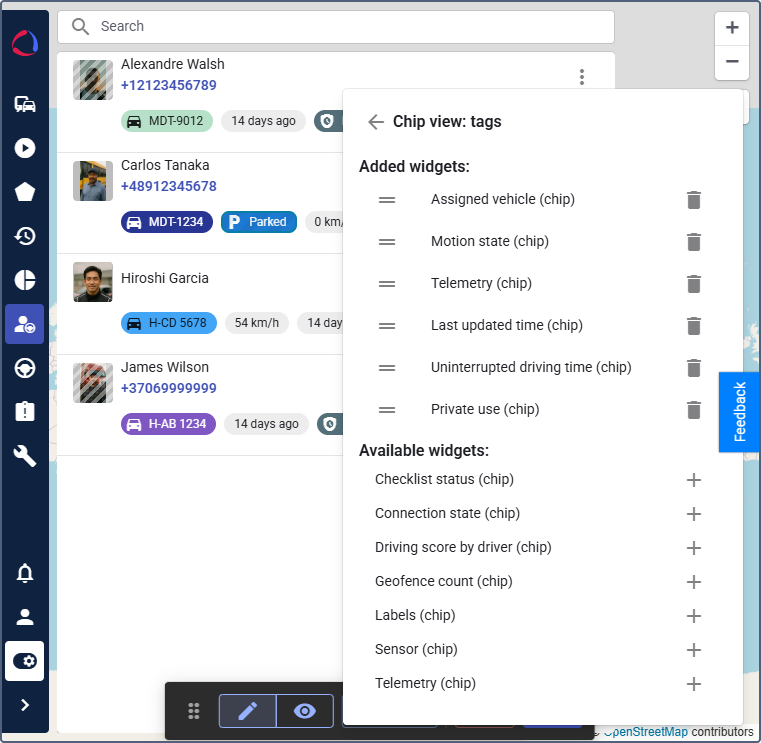Switch to preview mode eye button
Screen dimensions: 761x743
304,711
